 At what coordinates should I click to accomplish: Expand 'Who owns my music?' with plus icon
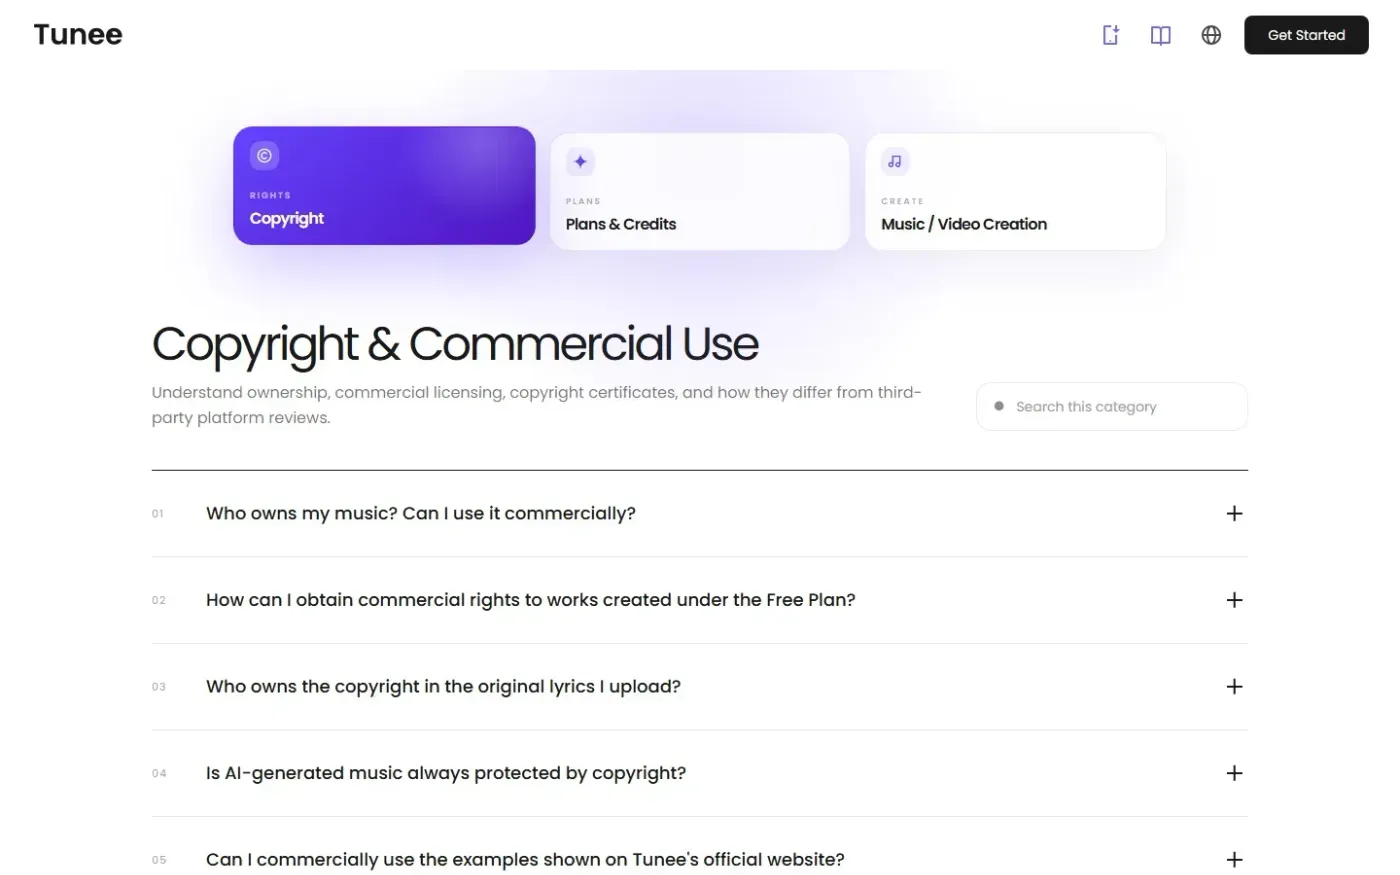(x=1234, y=513)
